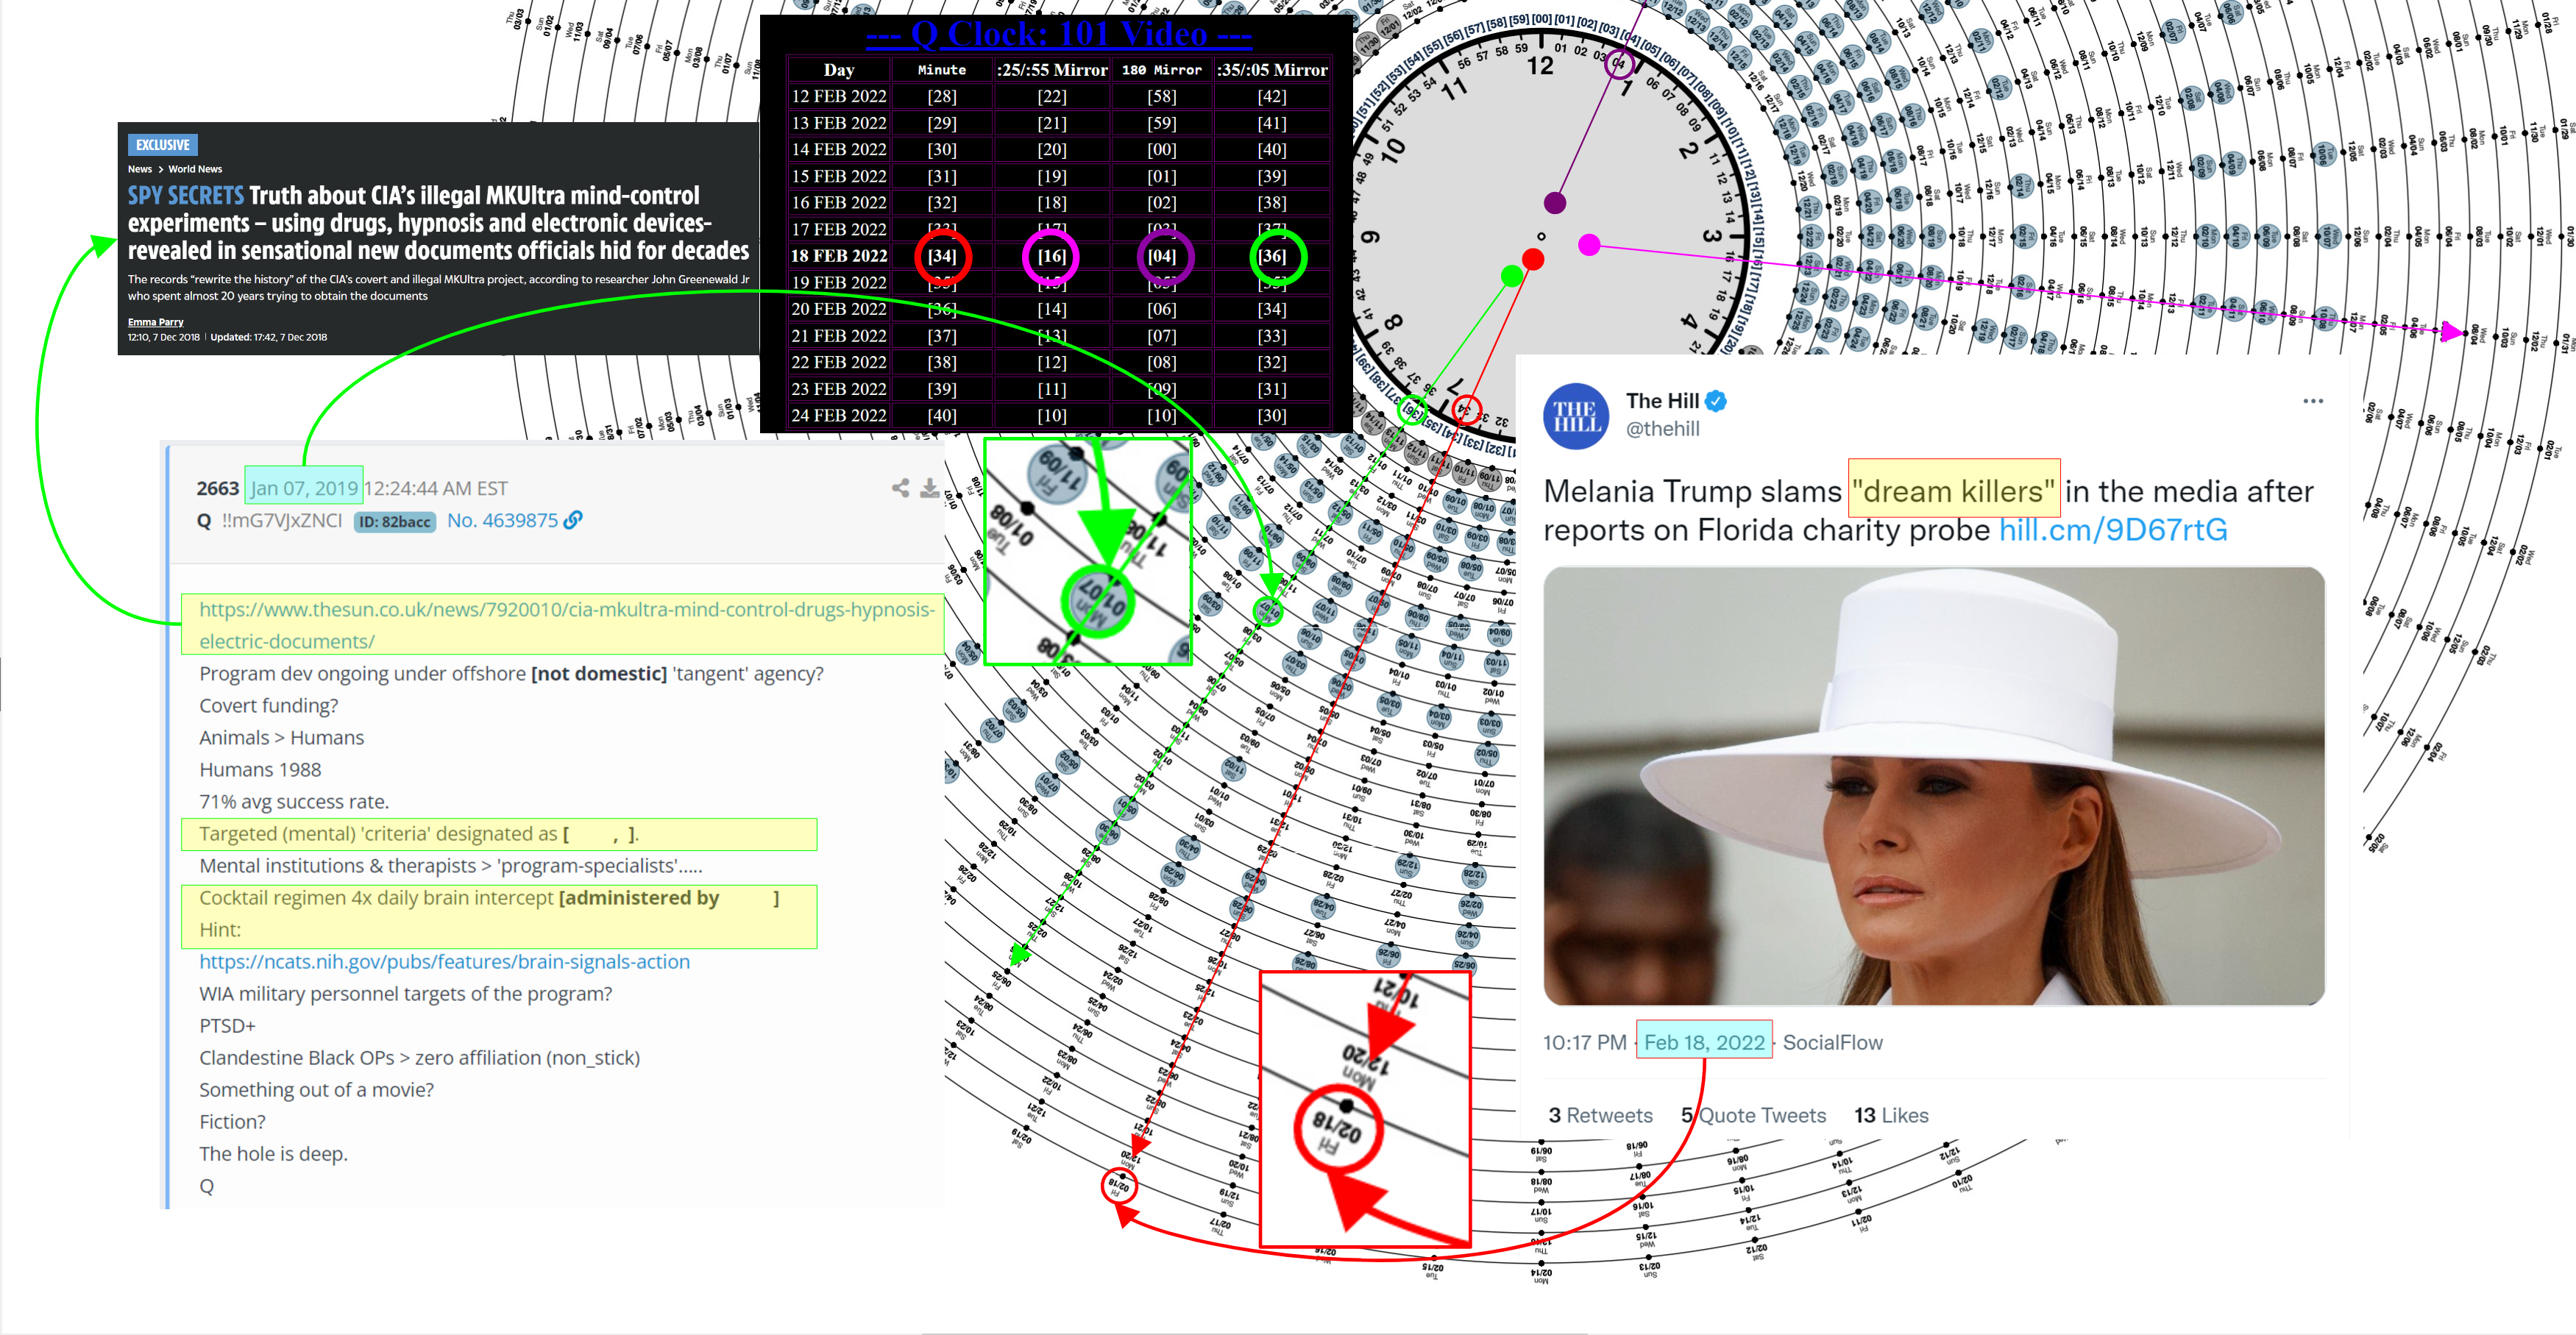2576x1335 pixels.
Task: Click the 18 FEB 2022 row label
Action: tap(839, 256)
